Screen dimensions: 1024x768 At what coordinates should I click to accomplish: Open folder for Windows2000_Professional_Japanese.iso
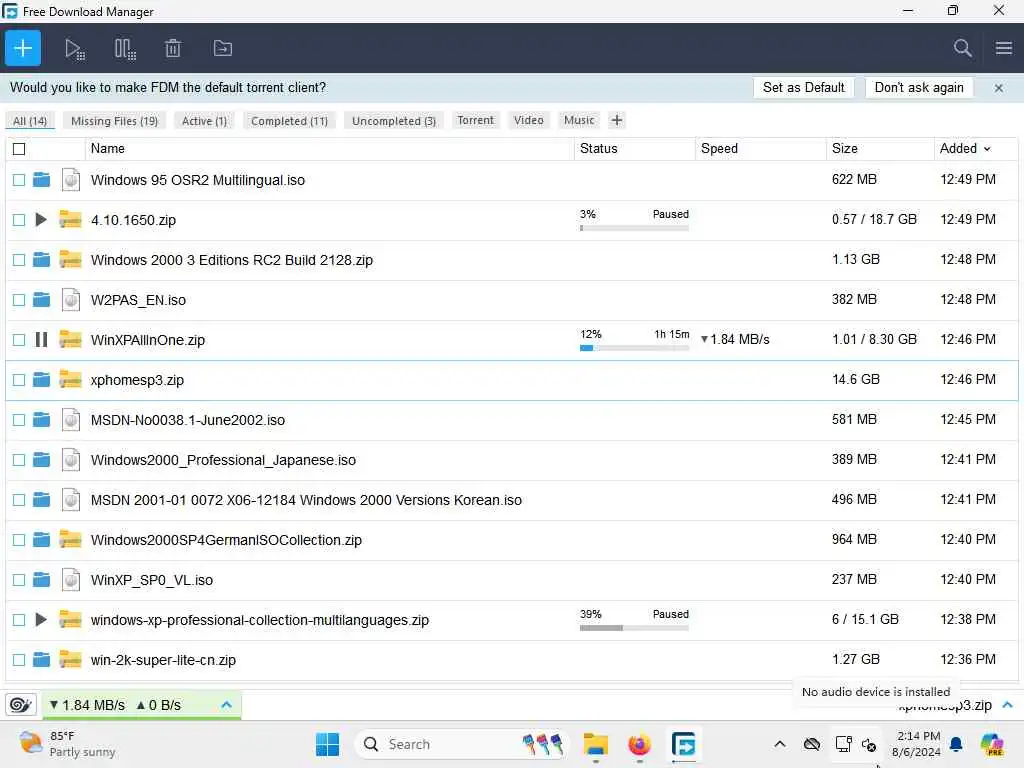[41, 460]
